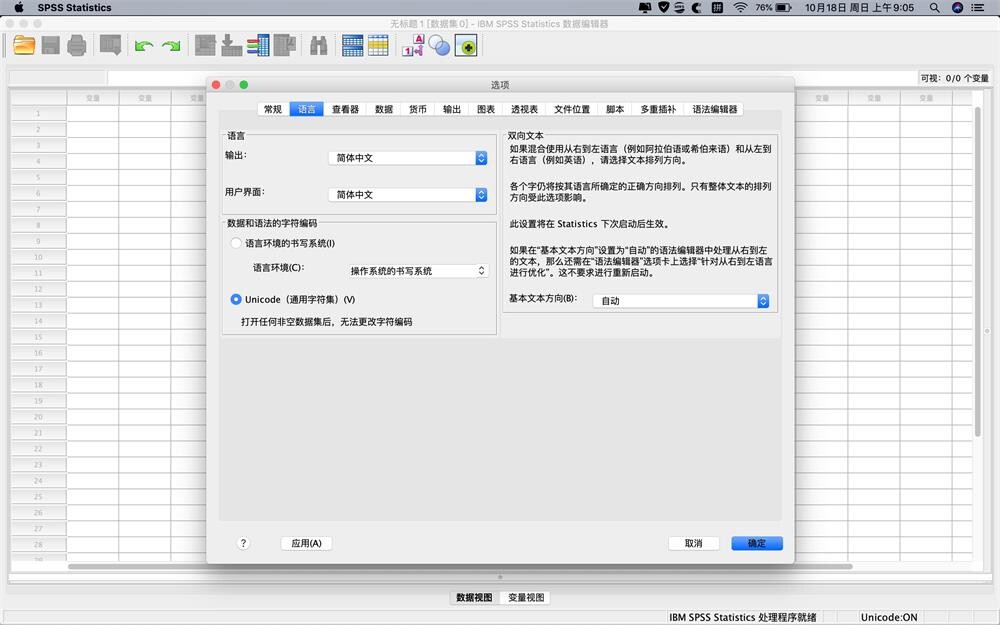Click the Save floppy disk toolbar icon

[50, 45]
